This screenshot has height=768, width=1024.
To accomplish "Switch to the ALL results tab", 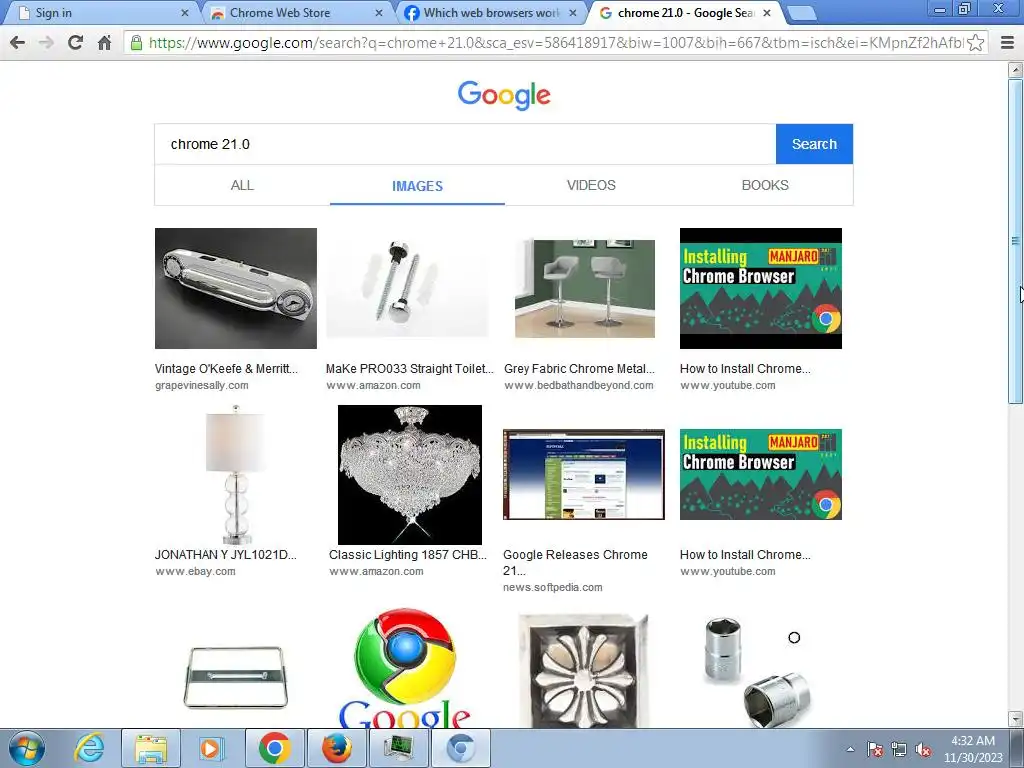I will pos(242,185).
